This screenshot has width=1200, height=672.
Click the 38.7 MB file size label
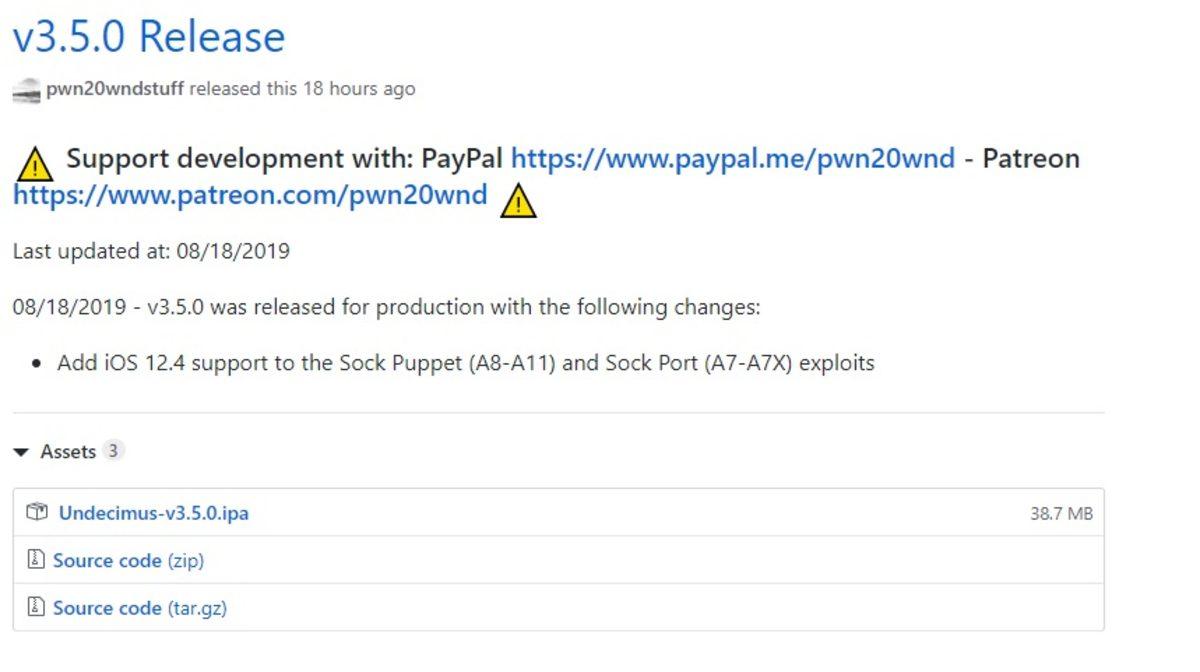pos(1061,514)
